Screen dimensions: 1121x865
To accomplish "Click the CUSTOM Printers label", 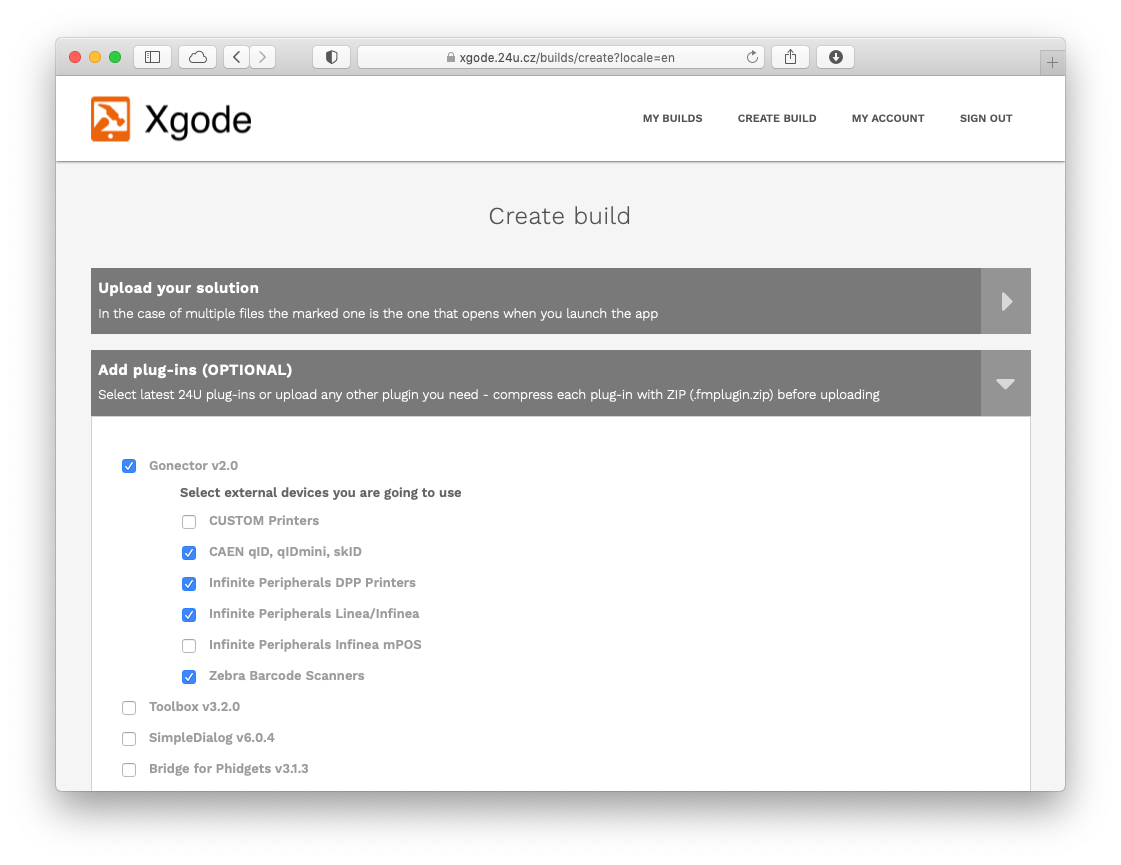I will pyautogui.click(x=264, y=520).
